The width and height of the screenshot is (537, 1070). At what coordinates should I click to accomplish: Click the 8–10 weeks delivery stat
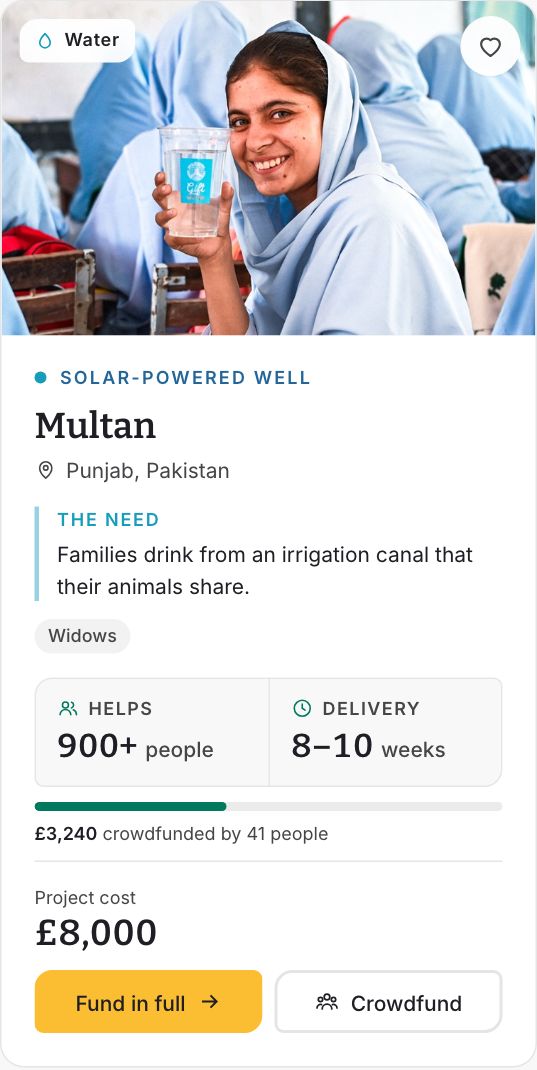[368, 746]
